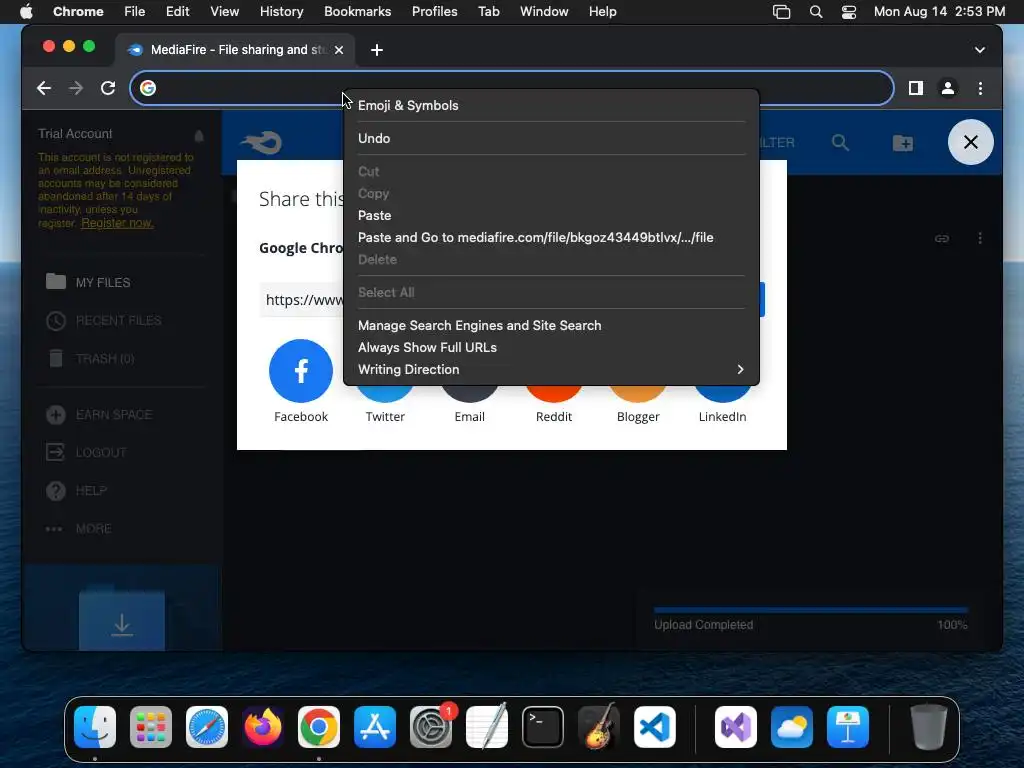Share via Reddit label
This screenshot has height=768, width=1024.
tap(554, 417)
